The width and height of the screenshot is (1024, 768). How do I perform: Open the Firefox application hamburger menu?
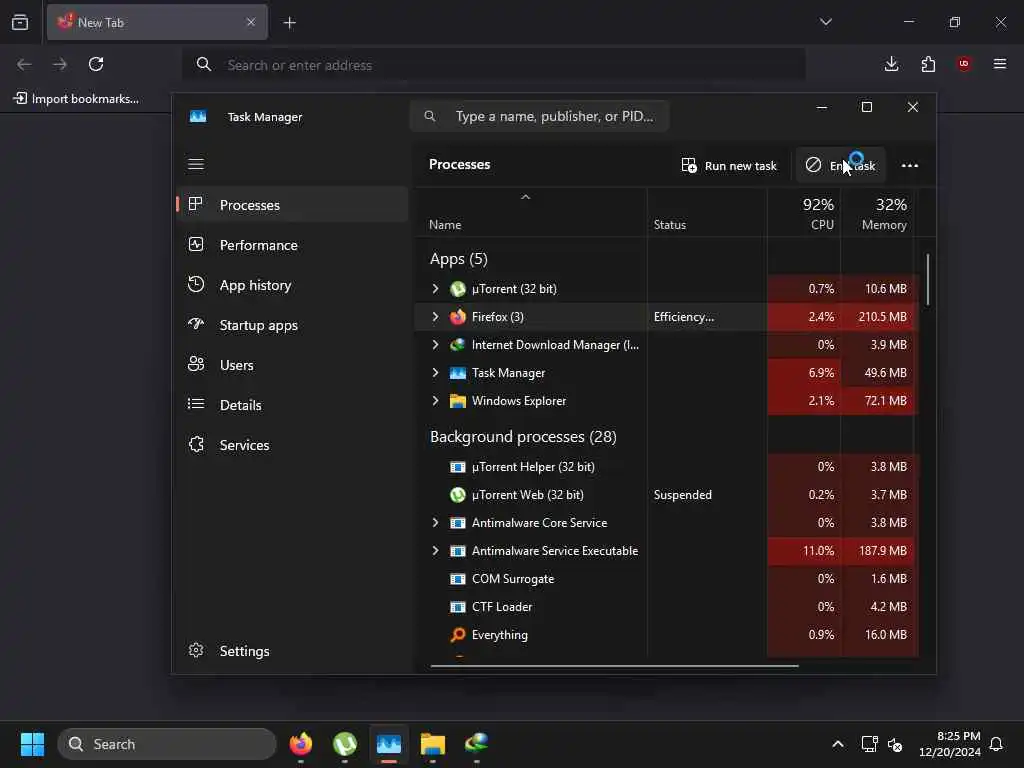[x=1000, y=64]
